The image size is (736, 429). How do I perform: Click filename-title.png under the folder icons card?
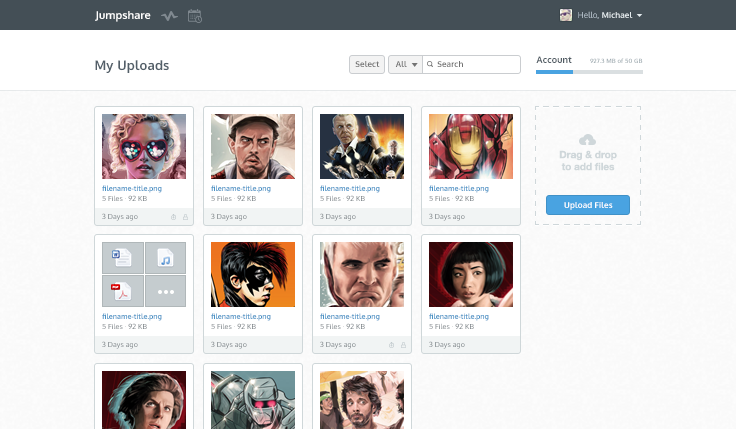pyautogui.click(x=132, y=316)
